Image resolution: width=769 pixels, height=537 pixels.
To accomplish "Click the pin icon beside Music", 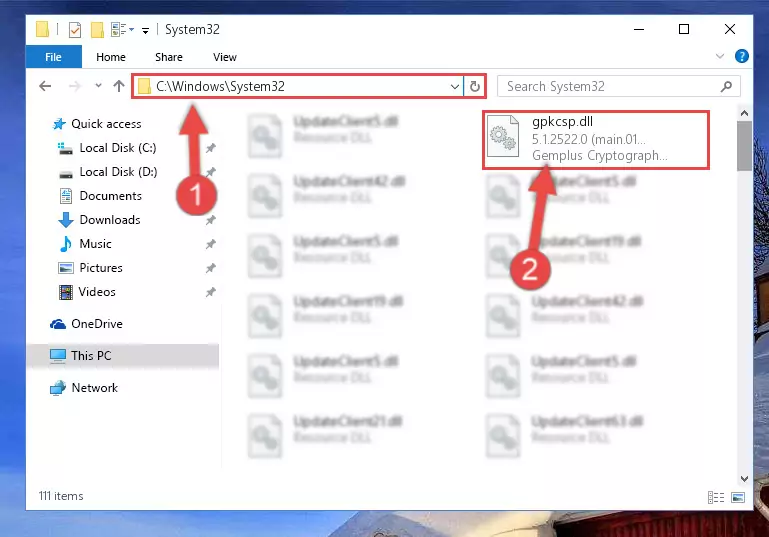I will 210,244.
